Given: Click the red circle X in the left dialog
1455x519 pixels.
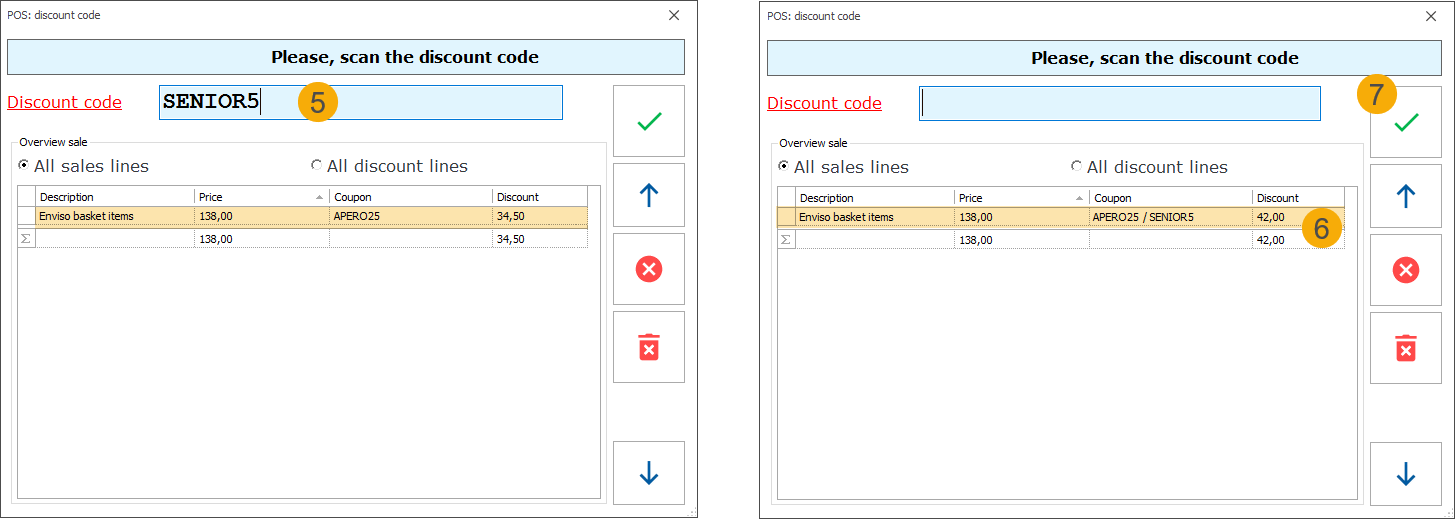Looking at the screenshot, I should 649,269.
